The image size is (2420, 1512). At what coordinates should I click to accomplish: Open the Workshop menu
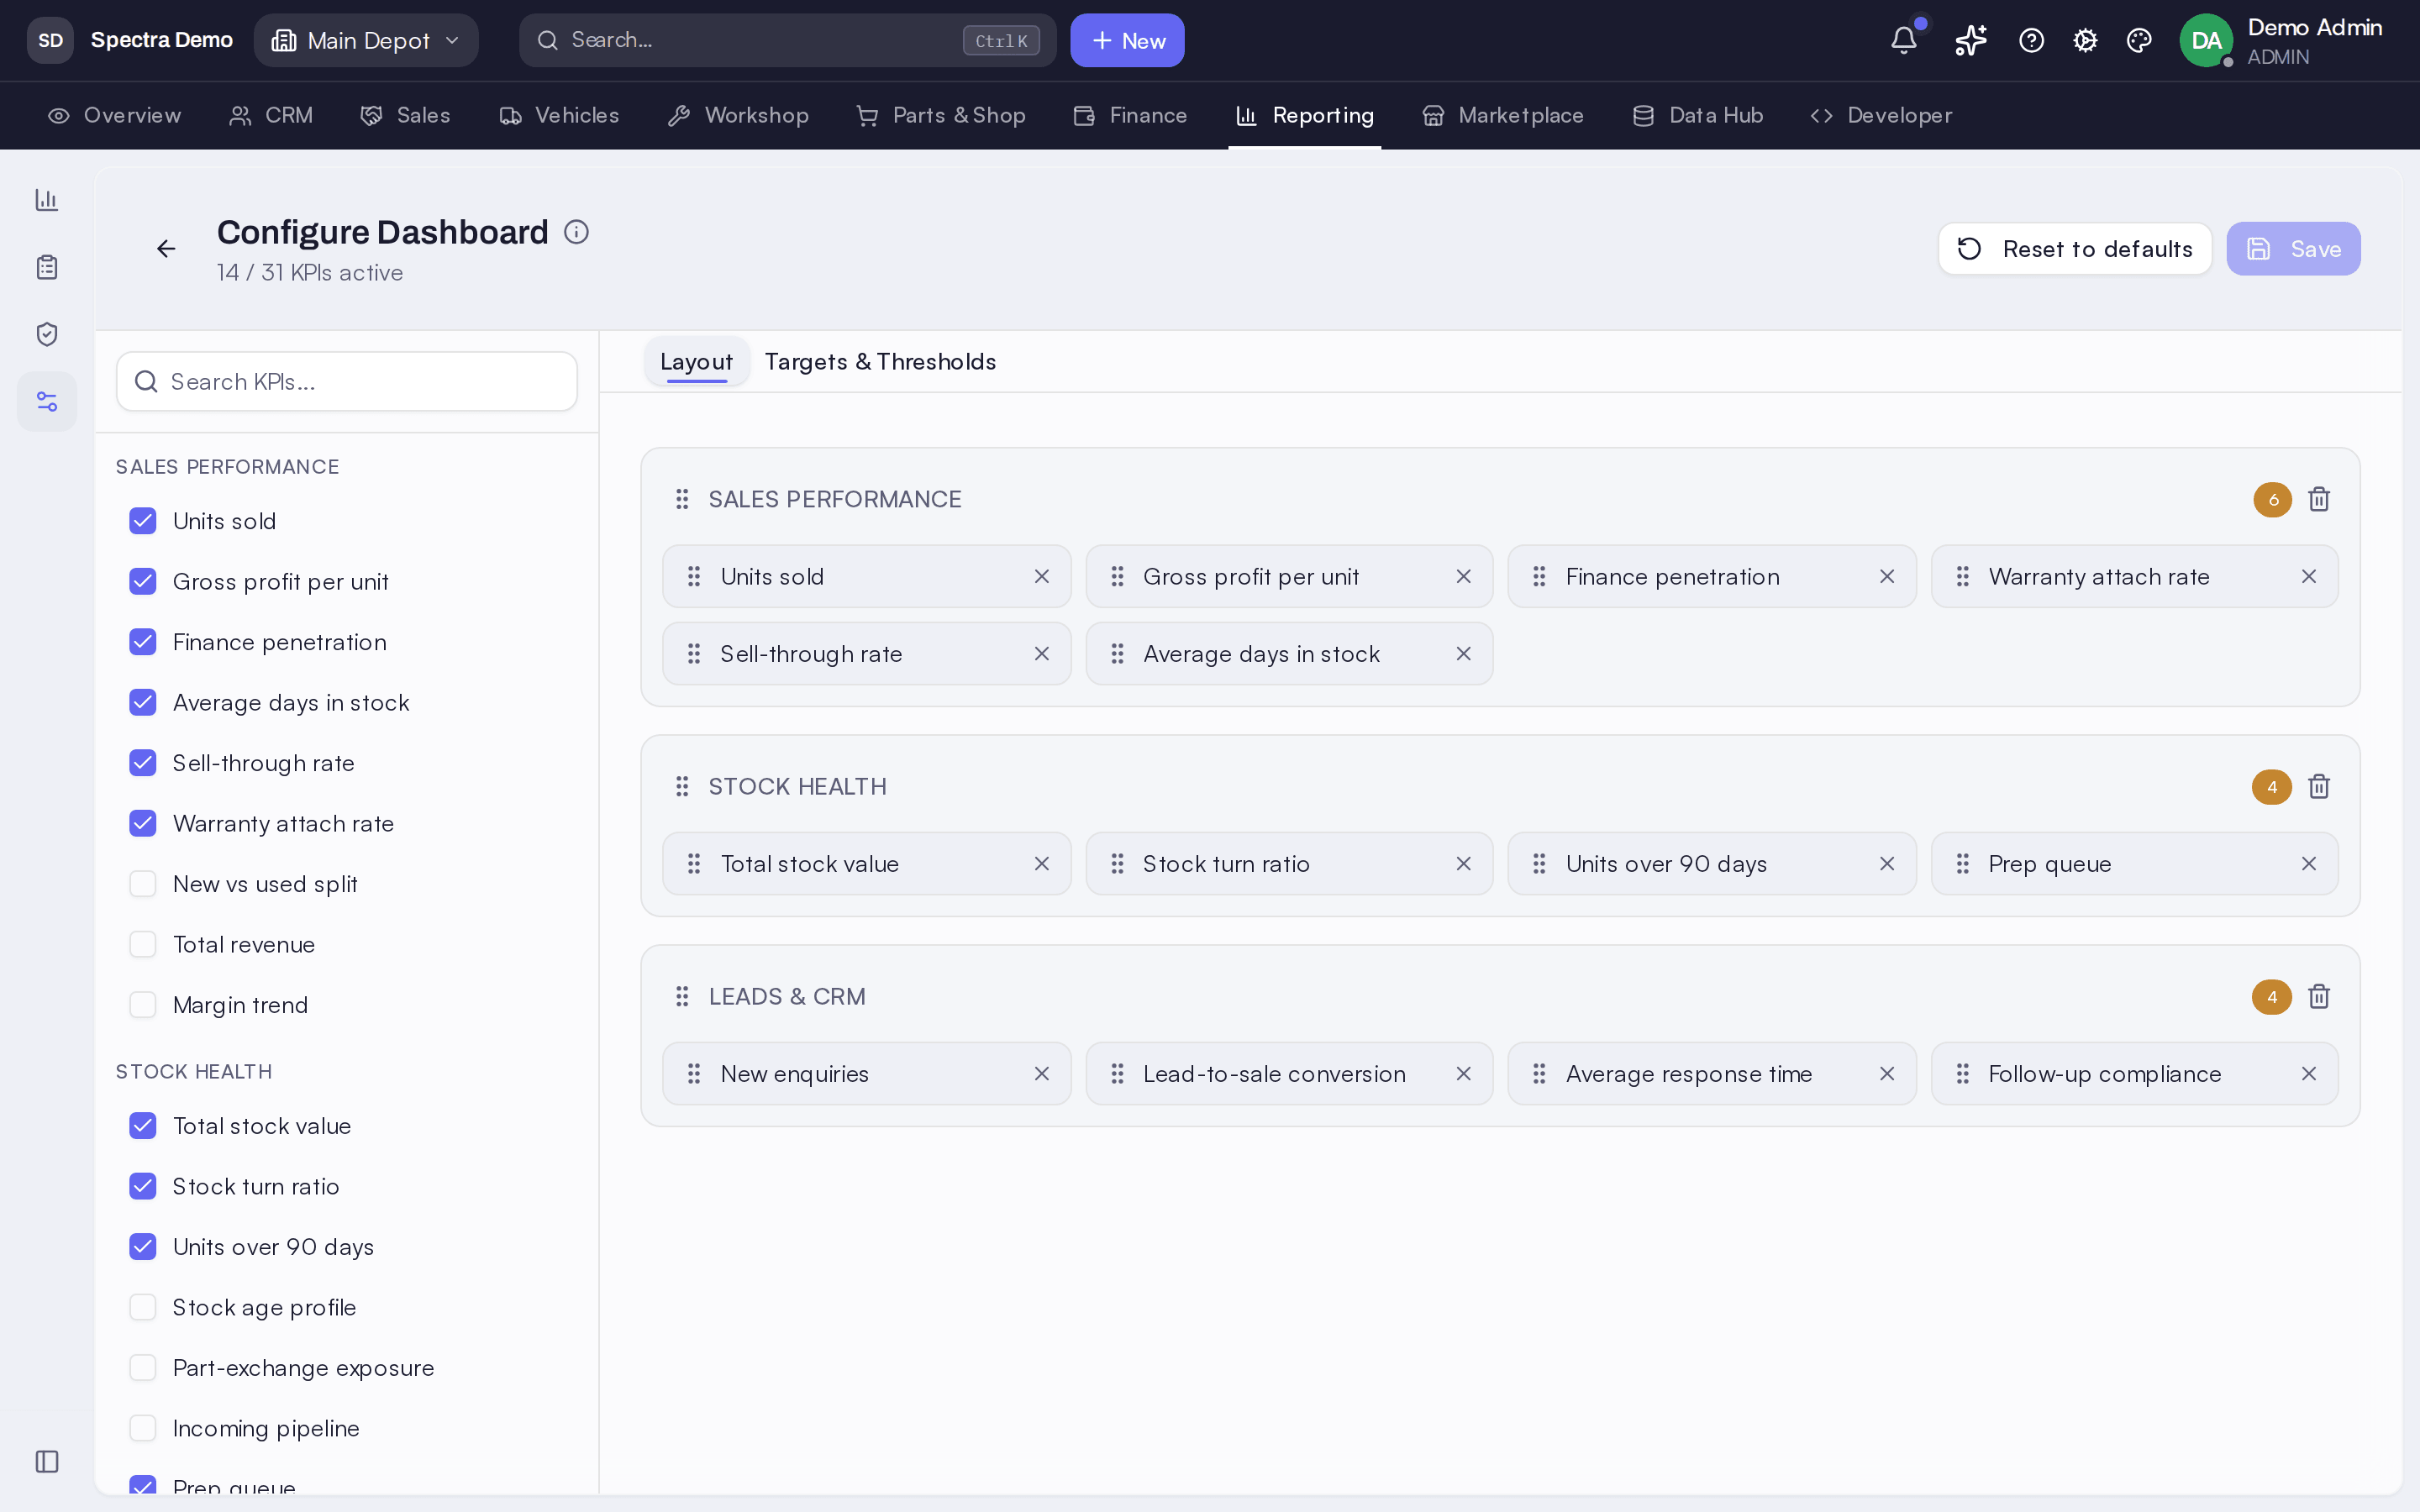pos(738,116)
